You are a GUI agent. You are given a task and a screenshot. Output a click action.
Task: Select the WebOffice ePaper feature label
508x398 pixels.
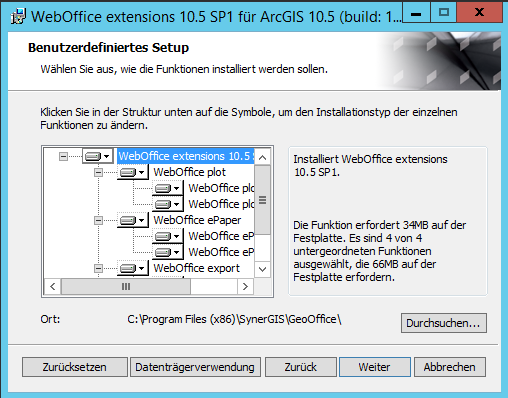(197, 220)
